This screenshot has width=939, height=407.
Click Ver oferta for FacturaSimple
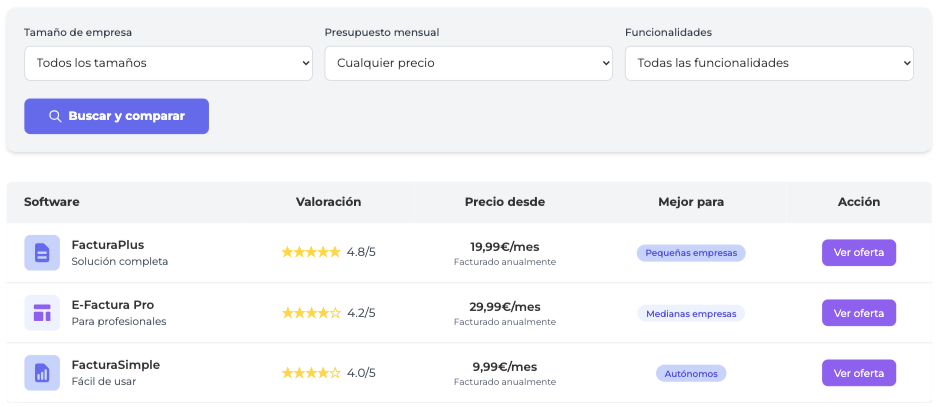click(x=858, y=373)
